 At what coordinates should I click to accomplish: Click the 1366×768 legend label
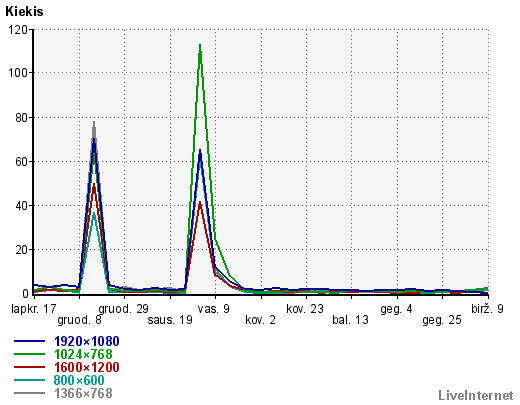[83, 393]
